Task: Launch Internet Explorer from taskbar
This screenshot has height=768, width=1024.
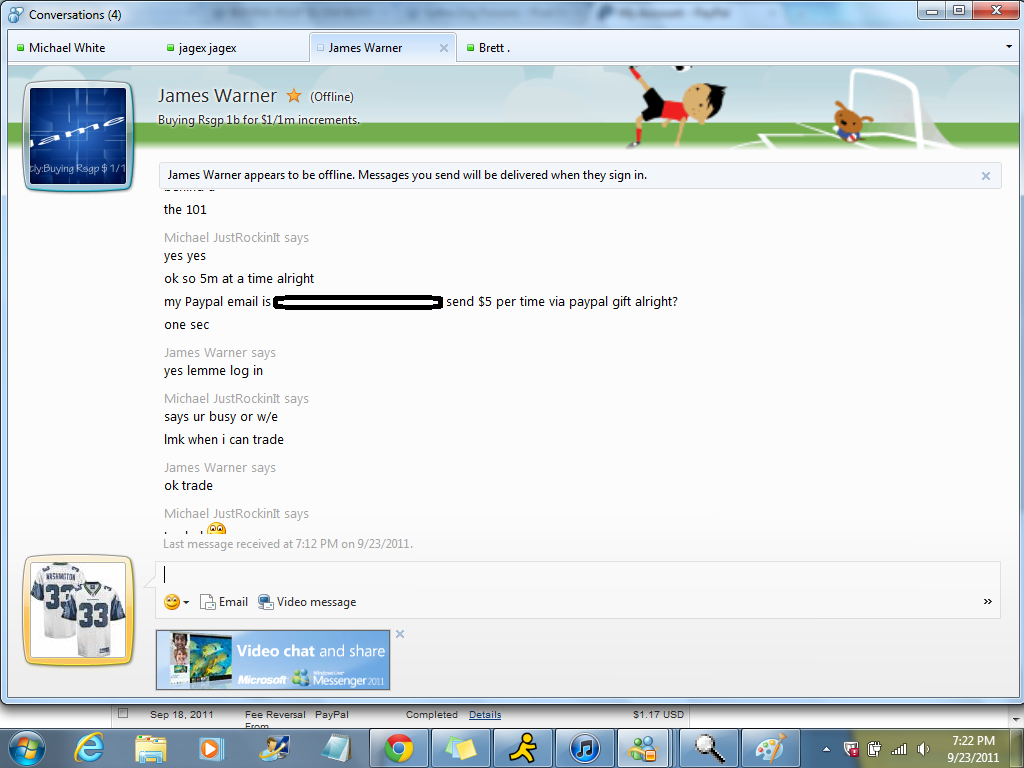Action: point(89,748)
